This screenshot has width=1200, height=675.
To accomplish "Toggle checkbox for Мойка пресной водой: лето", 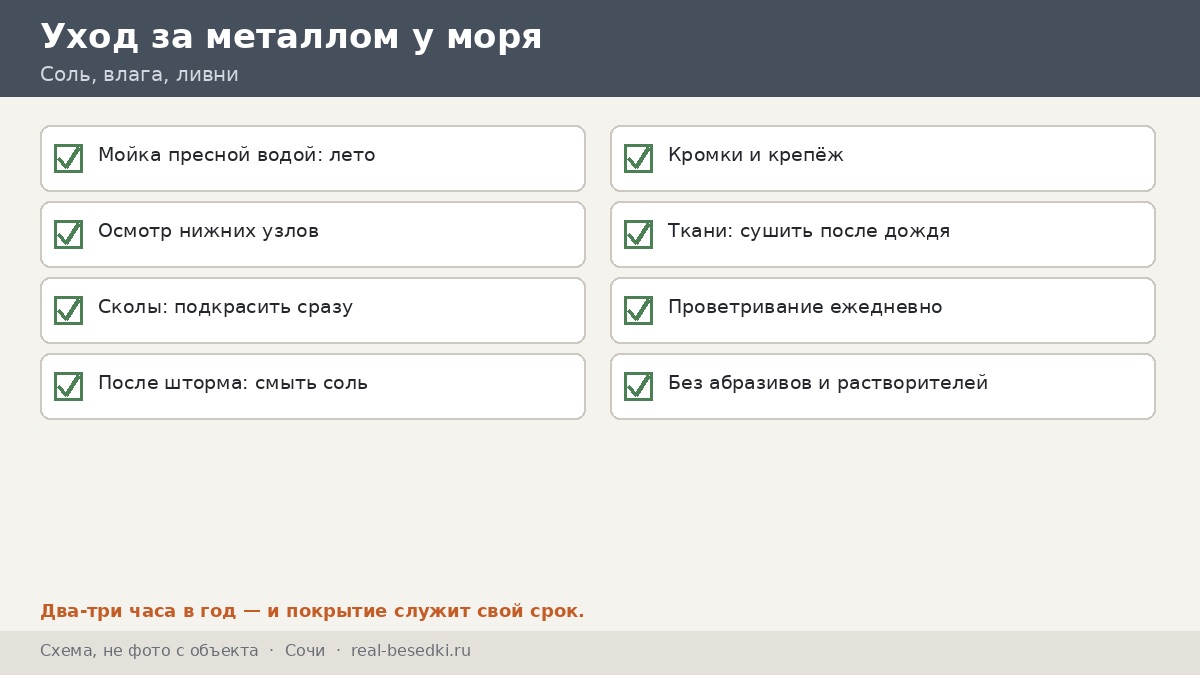I will coord(68,158).
